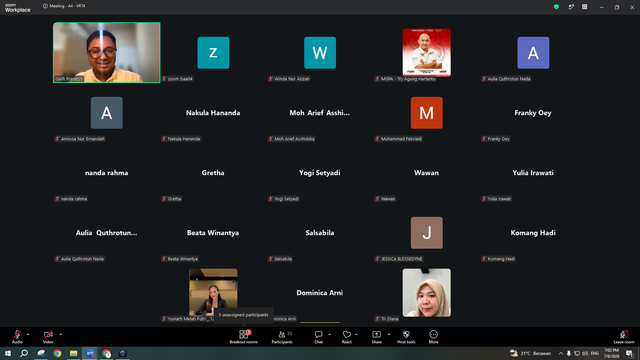
Task: Select JESSICA BLESSEDYNE's J avatar
Action: [x=427, y=233]
